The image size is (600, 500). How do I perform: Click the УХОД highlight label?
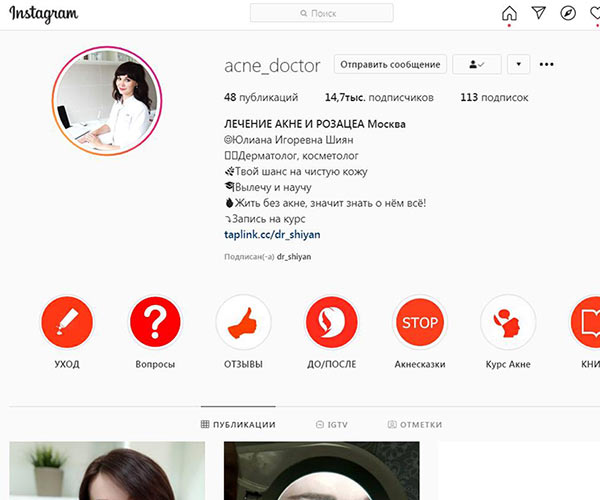click(x=67, y=364)
